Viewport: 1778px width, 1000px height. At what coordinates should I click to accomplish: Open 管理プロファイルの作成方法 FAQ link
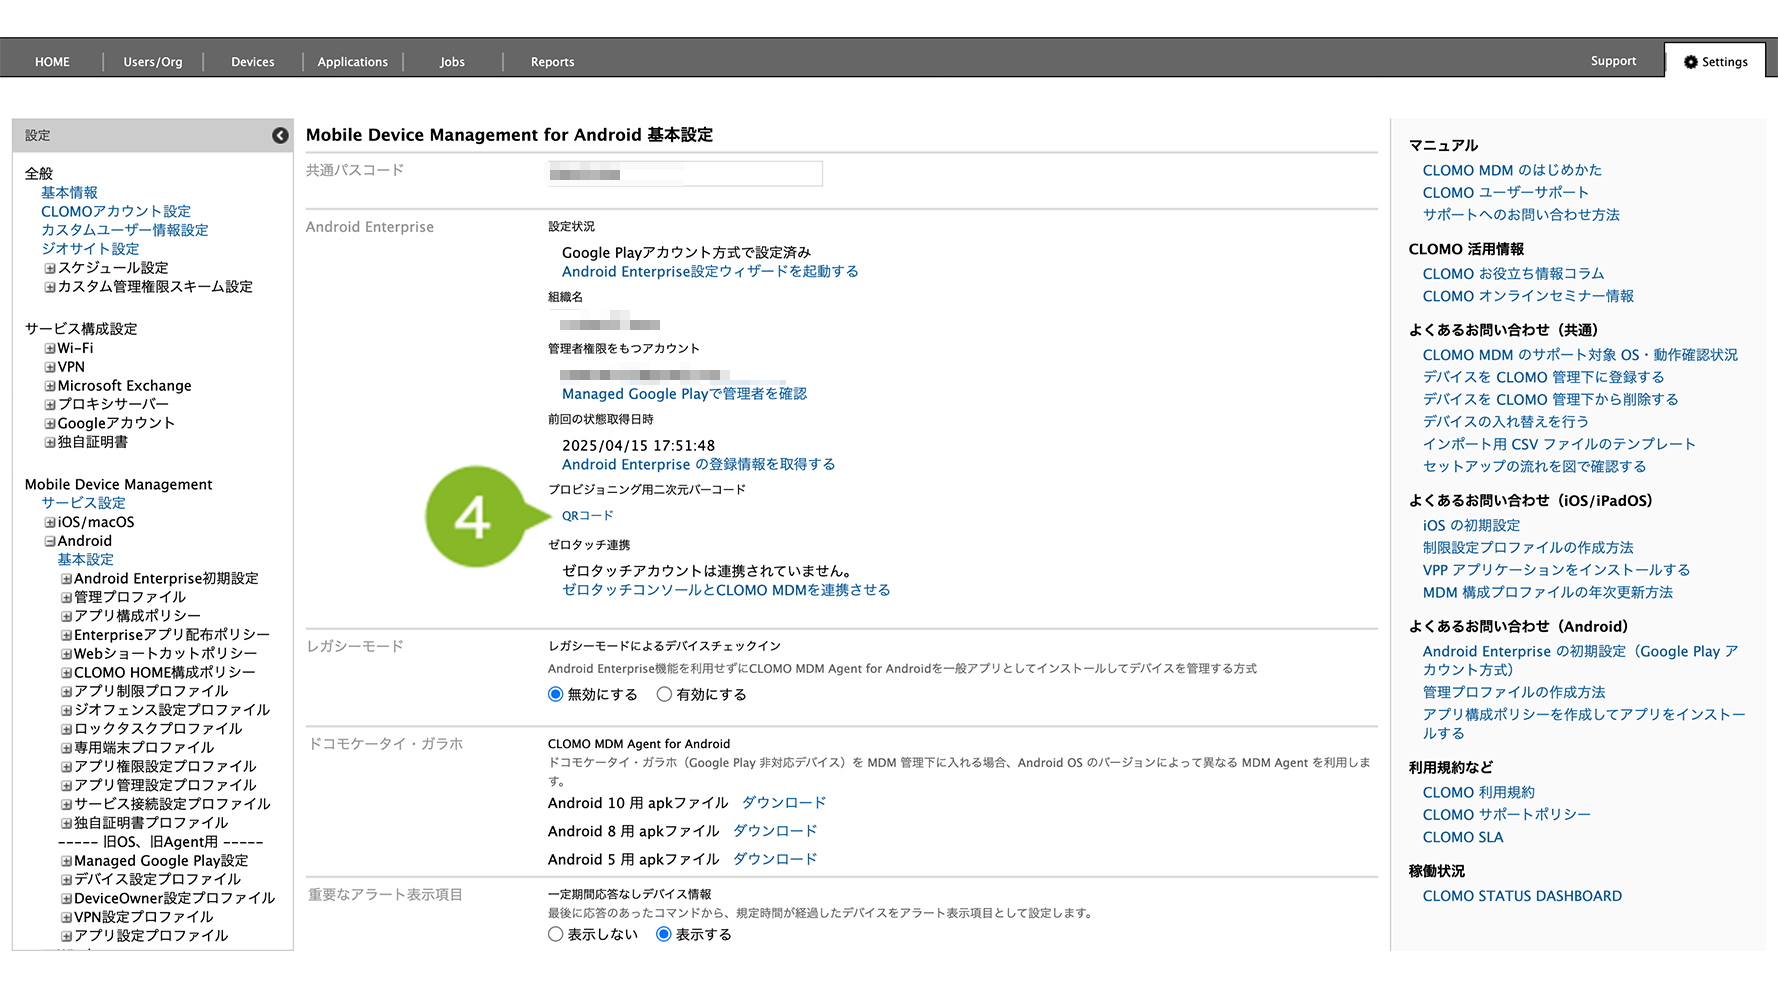pyautogui.click(x=1514, y=692)
